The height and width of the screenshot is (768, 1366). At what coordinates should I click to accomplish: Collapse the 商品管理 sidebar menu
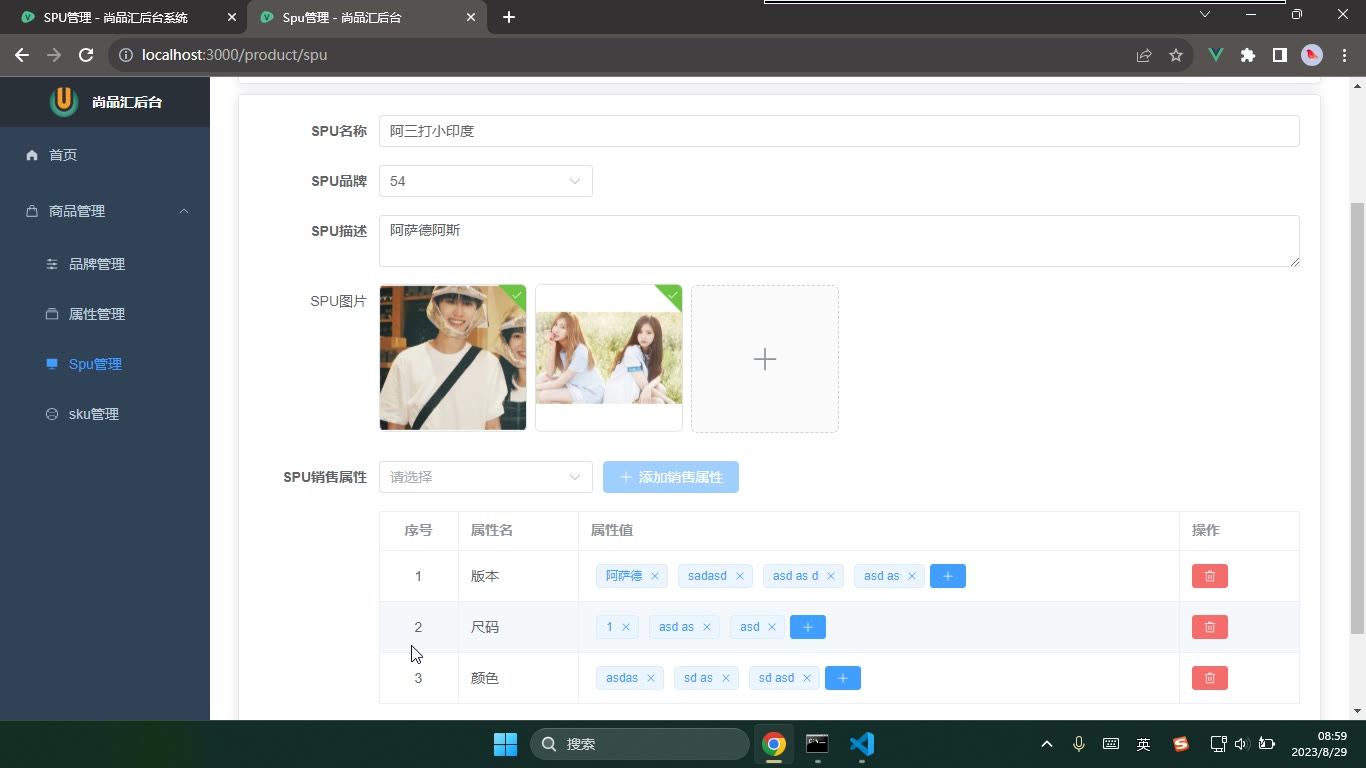(105, 211)
